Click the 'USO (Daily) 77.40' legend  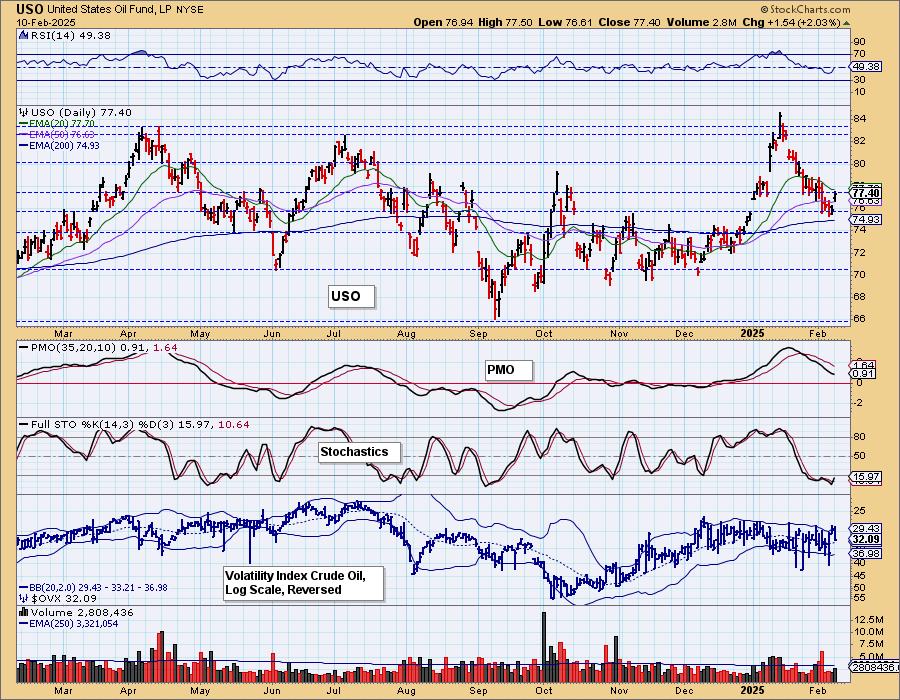(81, 112)
